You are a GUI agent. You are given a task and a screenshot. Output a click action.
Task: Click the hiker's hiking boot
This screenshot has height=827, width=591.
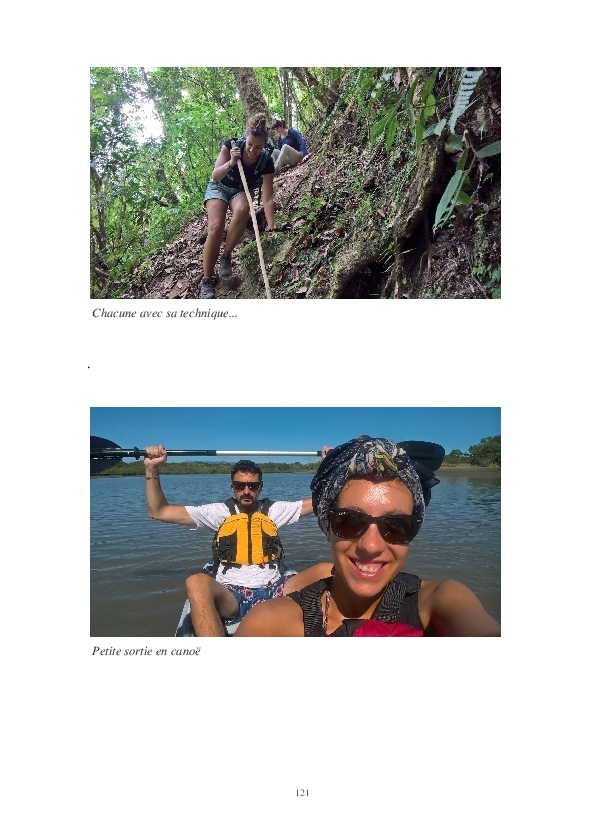pos(208,287)
